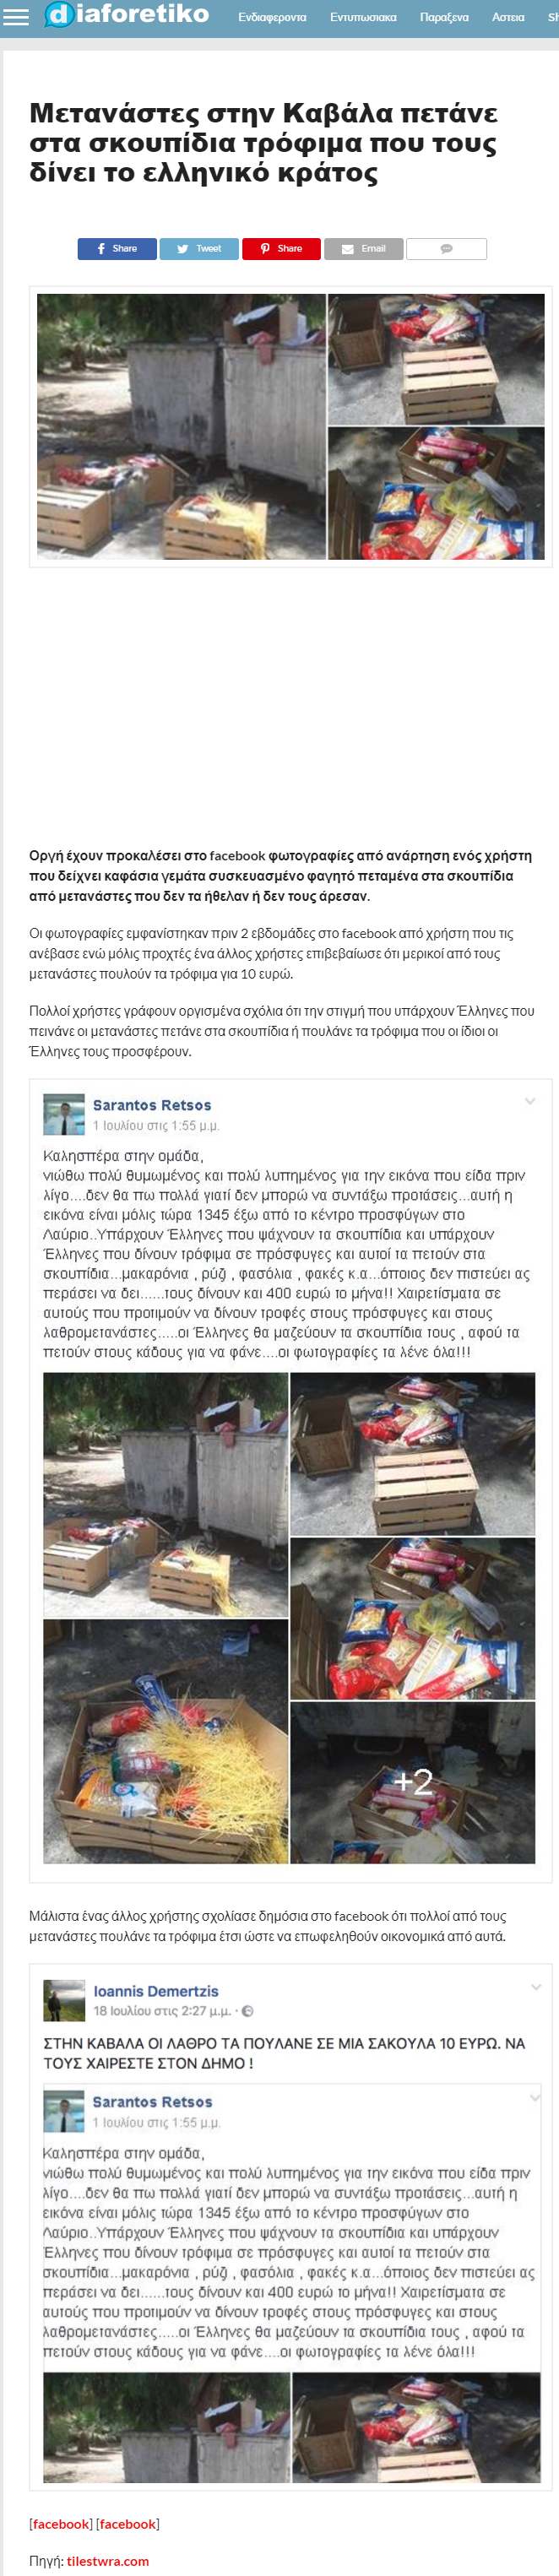Click Sarantos Retsos profile picture in first post
Viewport: 559px width, 2576px height.
pyautogui.click(x=64, y=1114)
